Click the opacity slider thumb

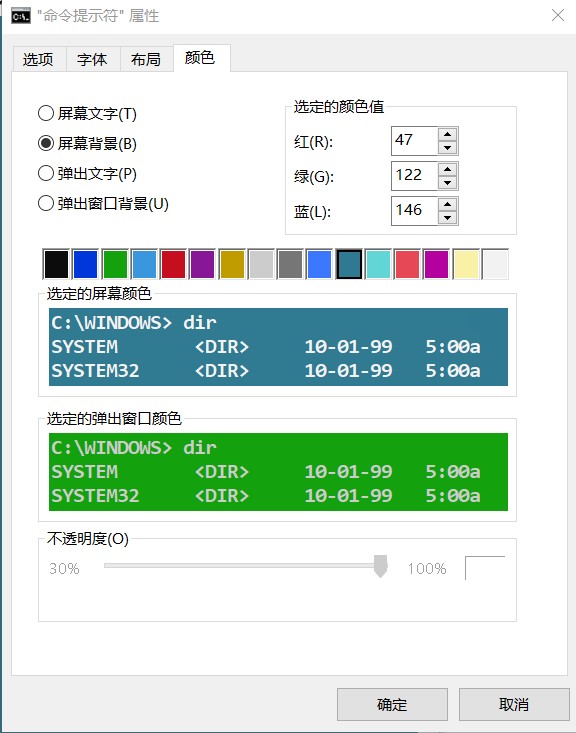[x=381, y=566]
